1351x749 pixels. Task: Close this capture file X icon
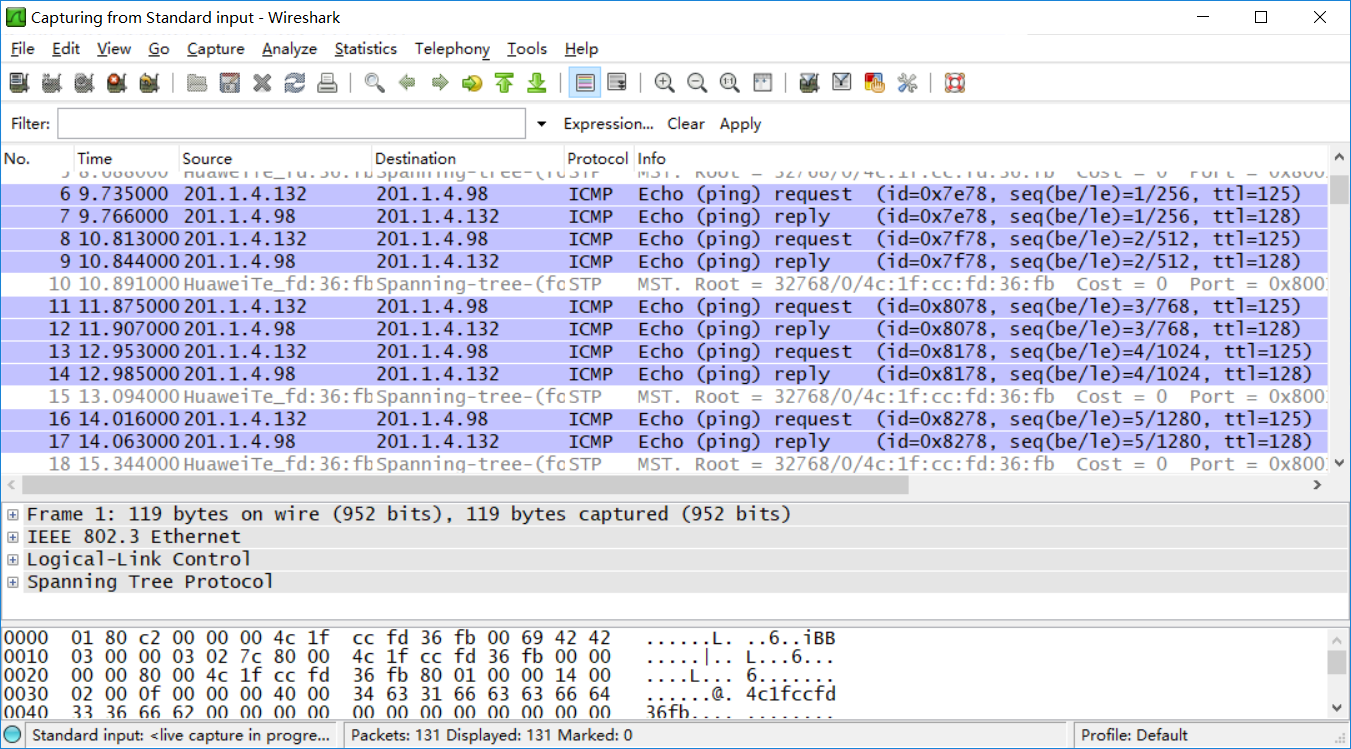[x=262, y=83]
